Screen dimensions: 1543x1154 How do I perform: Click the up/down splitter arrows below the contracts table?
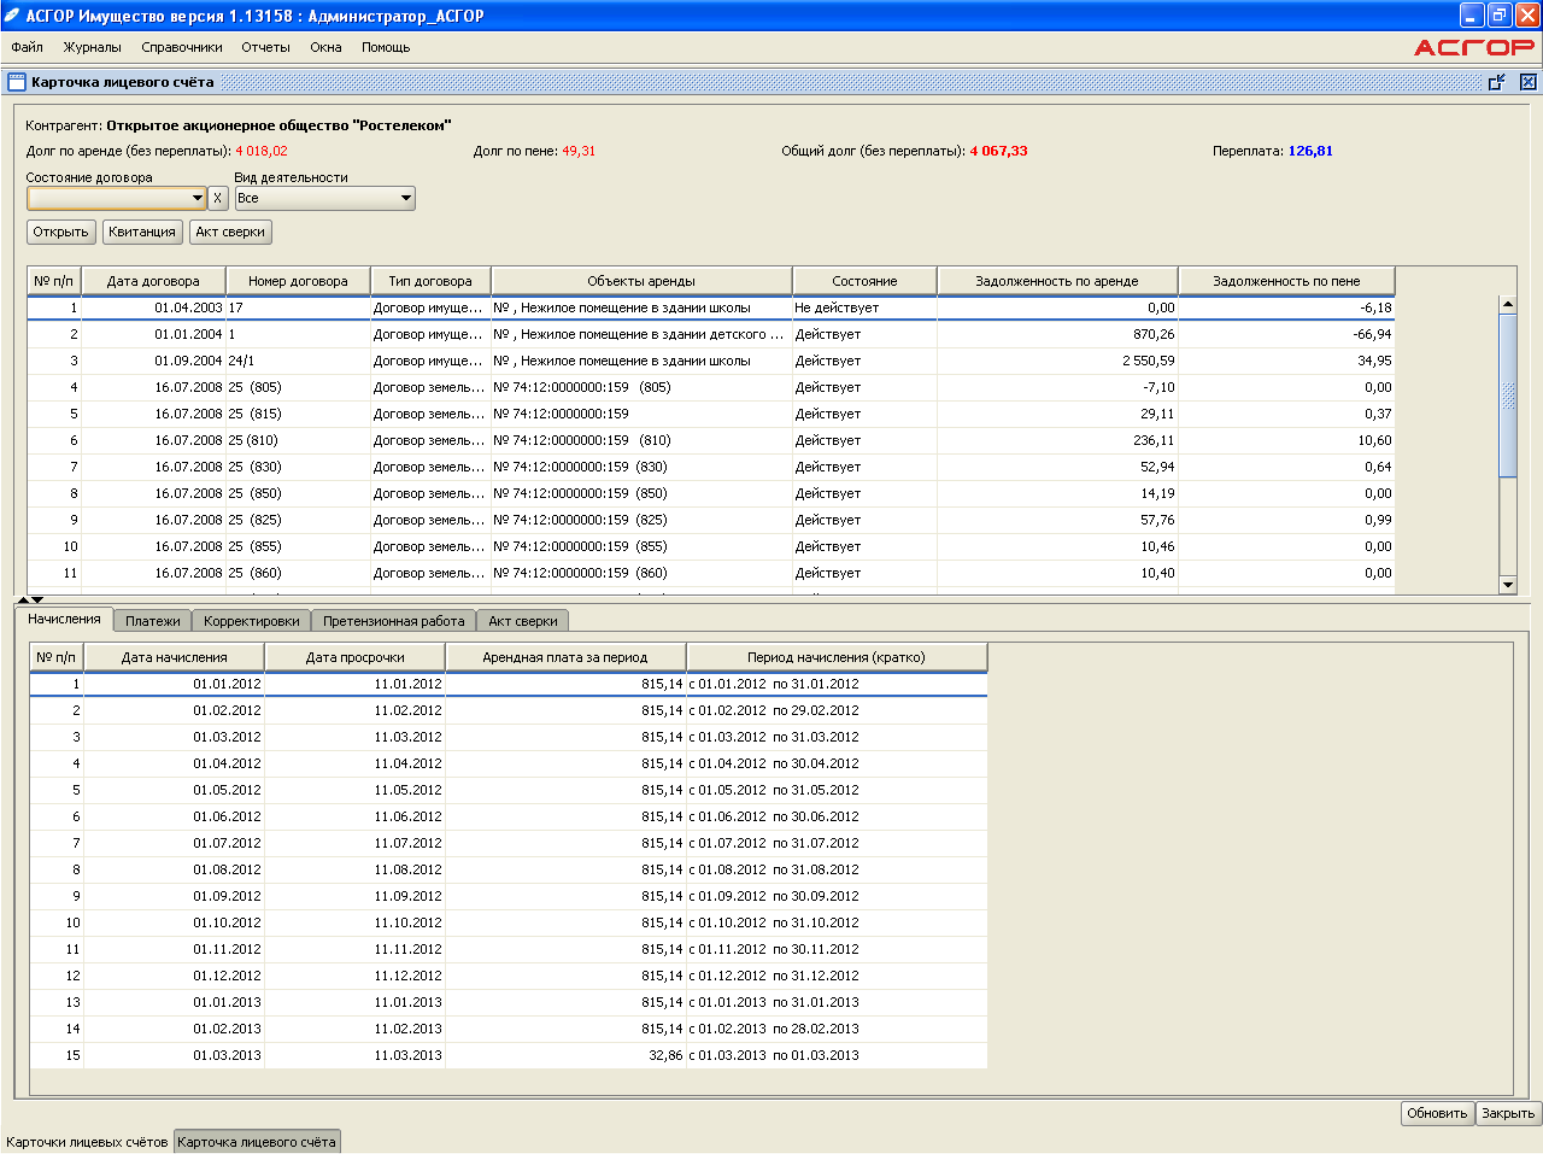pos(30,599)
